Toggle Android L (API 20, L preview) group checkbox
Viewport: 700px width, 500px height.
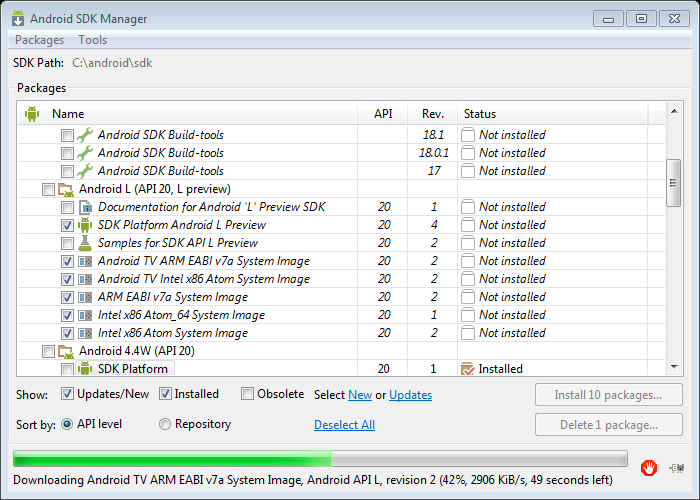coord(48,189)
